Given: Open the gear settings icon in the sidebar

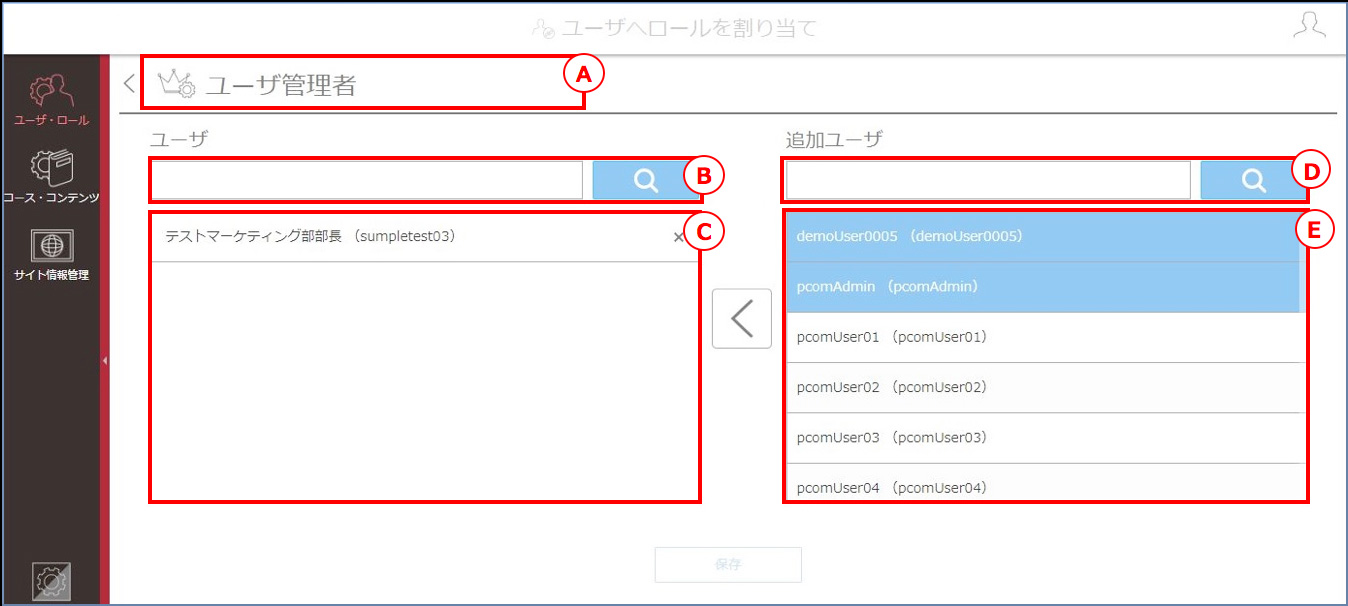Looking at the screenshot, I should point(51,582).
